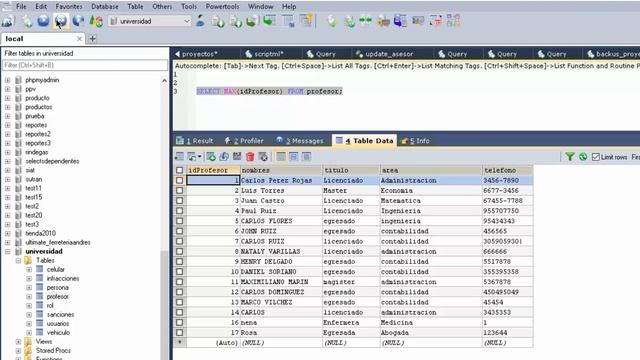Close the local connection tab
The image size is (640, 360).
click(x=79, y=39)
